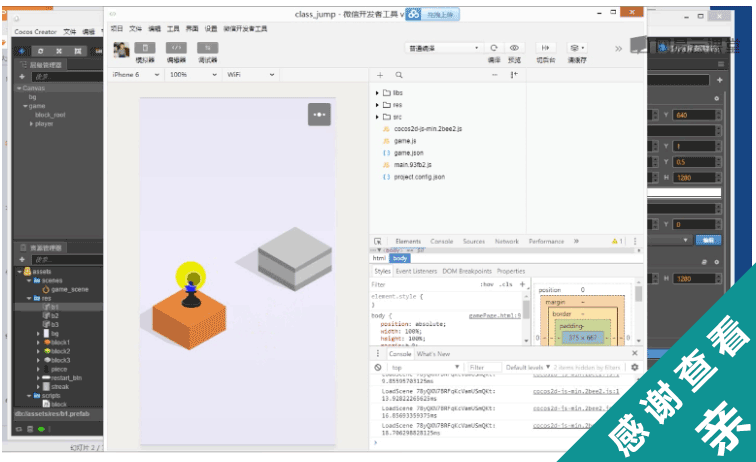Switch to the Network tab in DevTools
This screenshot has height=462, width=756.
point(506,241)
